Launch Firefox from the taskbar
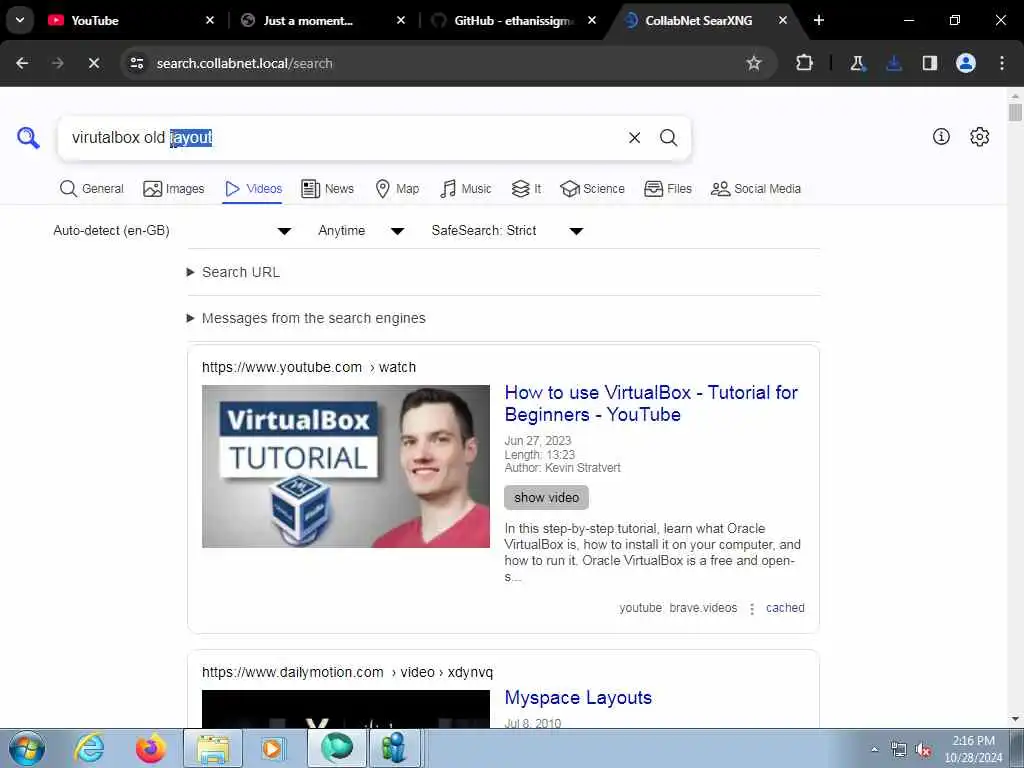1024x768 pixels. point(151,748)
